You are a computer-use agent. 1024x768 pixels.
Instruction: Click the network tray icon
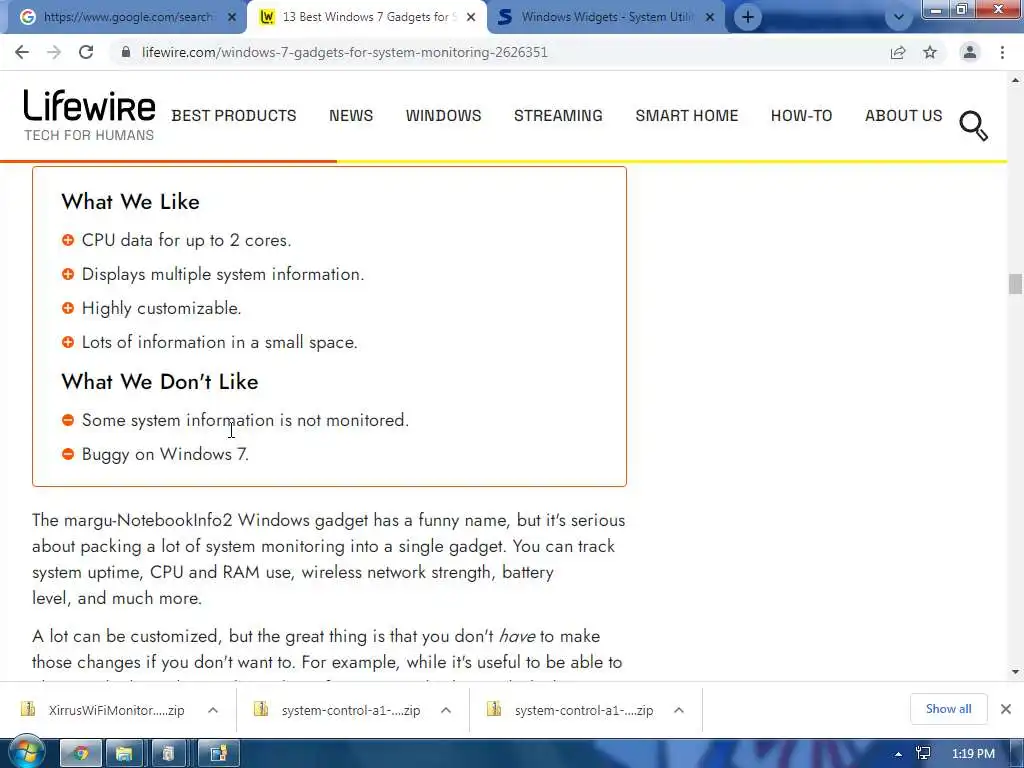tap(923, 754)
